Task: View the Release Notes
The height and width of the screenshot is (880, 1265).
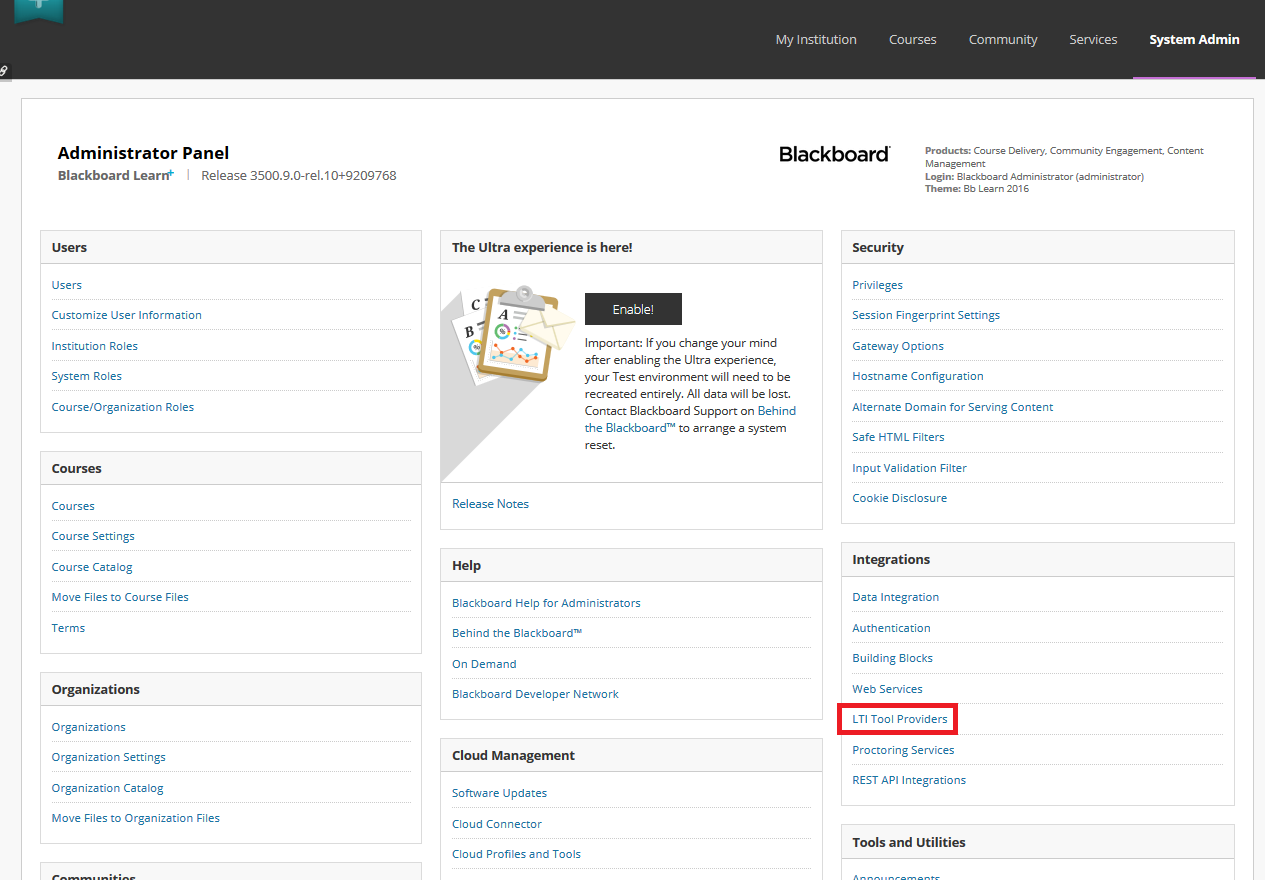Action: (491, 504)
